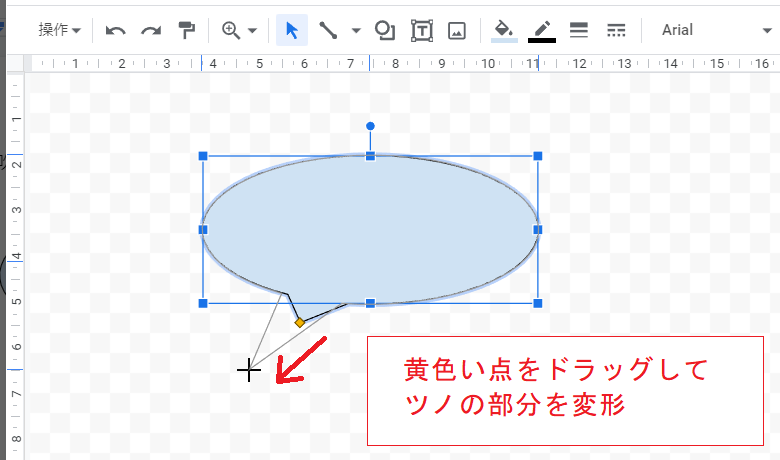Click the bottom-right corner resize handle
This screenshot has width=780, height=460.
coord(538,303)
